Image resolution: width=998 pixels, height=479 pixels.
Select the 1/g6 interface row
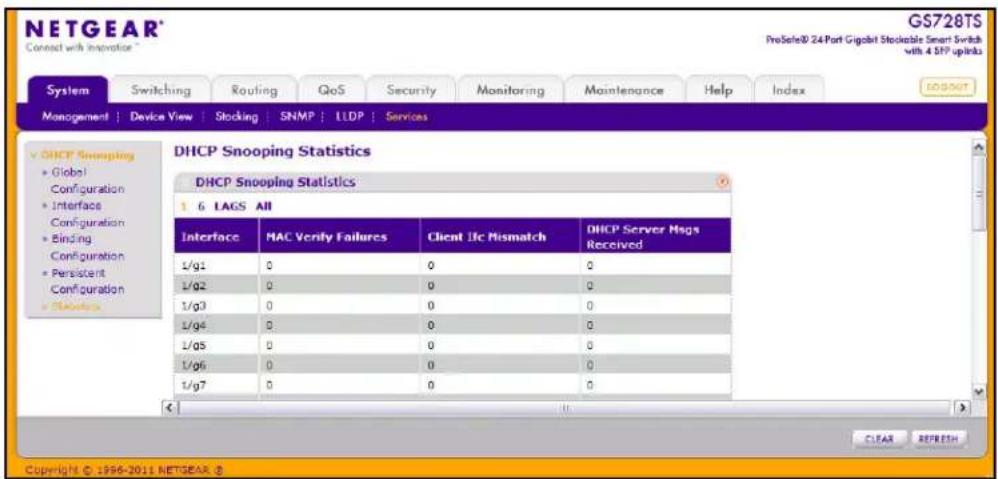[453, 364]
